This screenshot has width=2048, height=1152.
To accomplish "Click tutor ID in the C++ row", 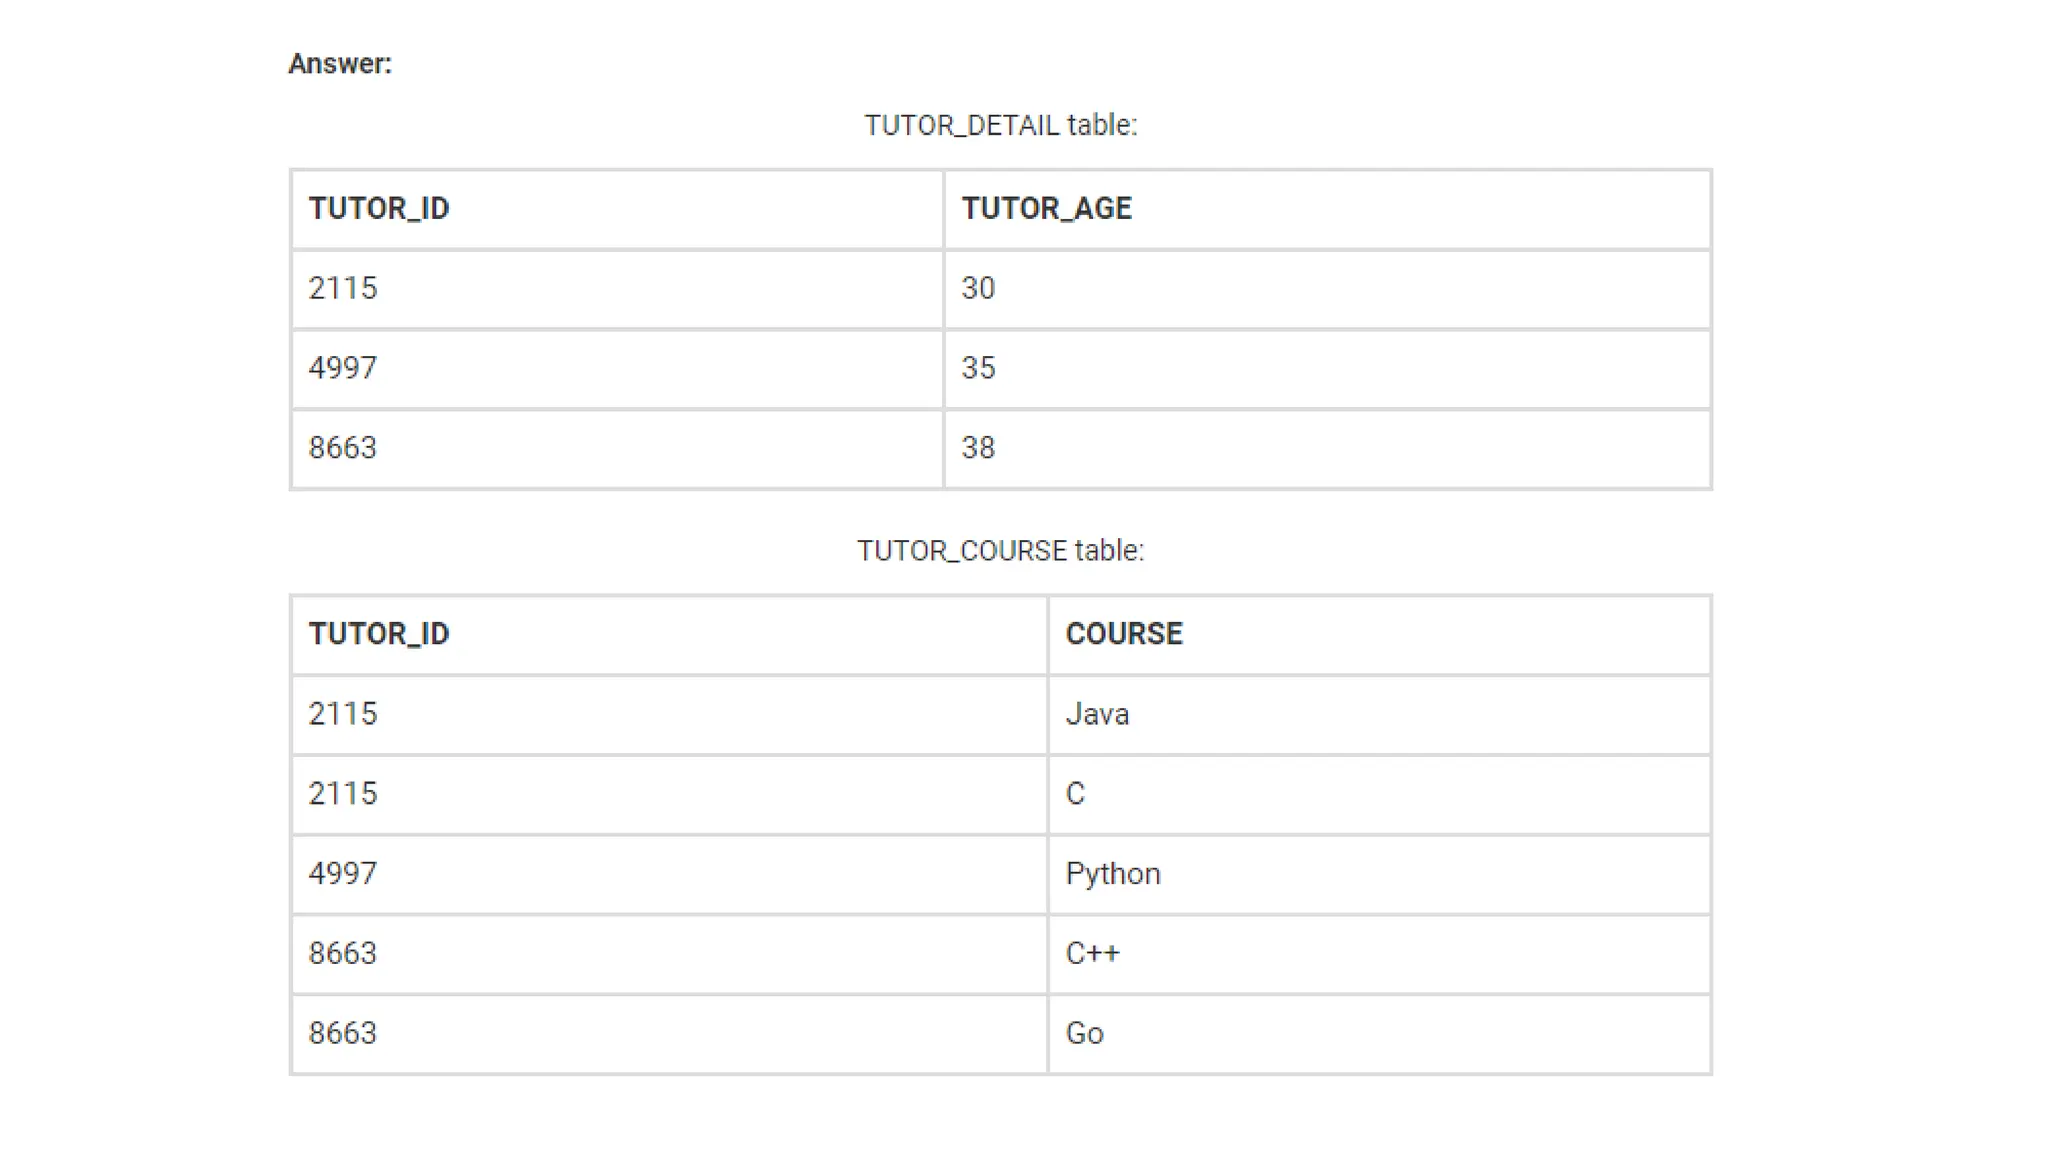I will tap(343, 954).
